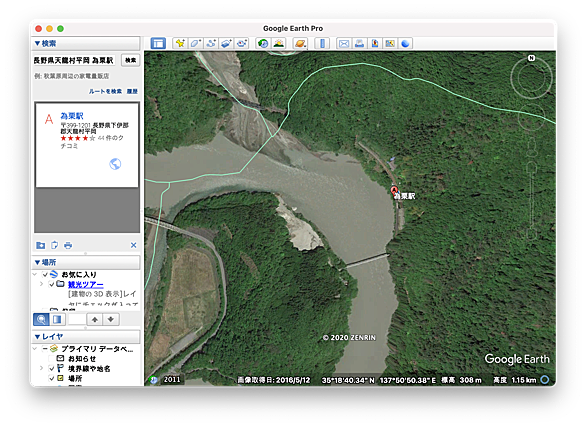The width and height of the screenshot is (586, 426).
Task: Copy search results to clipboard icon
Action: point(55,245)
